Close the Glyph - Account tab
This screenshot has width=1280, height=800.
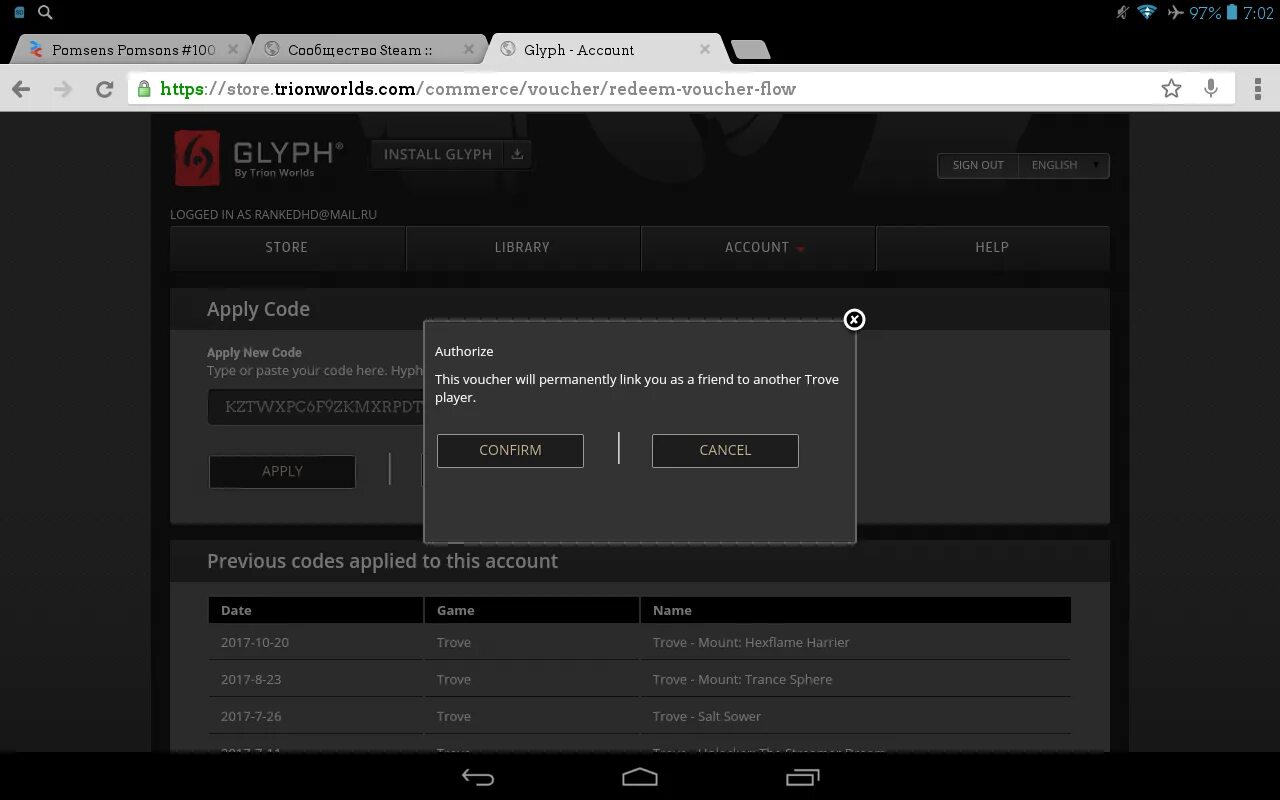coord(705,49)
